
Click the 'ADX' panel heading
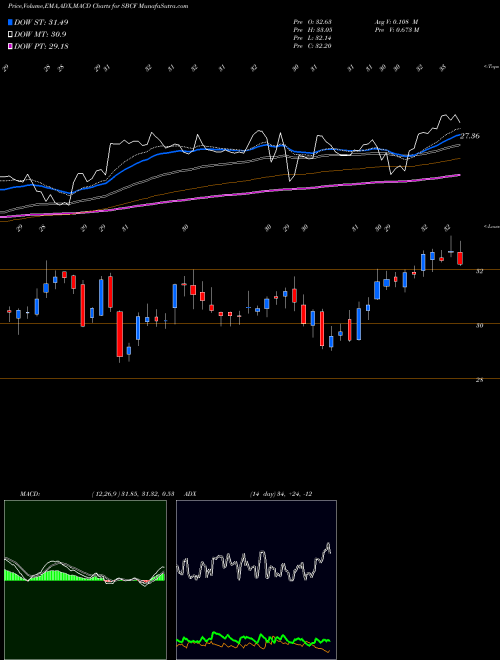190,494
